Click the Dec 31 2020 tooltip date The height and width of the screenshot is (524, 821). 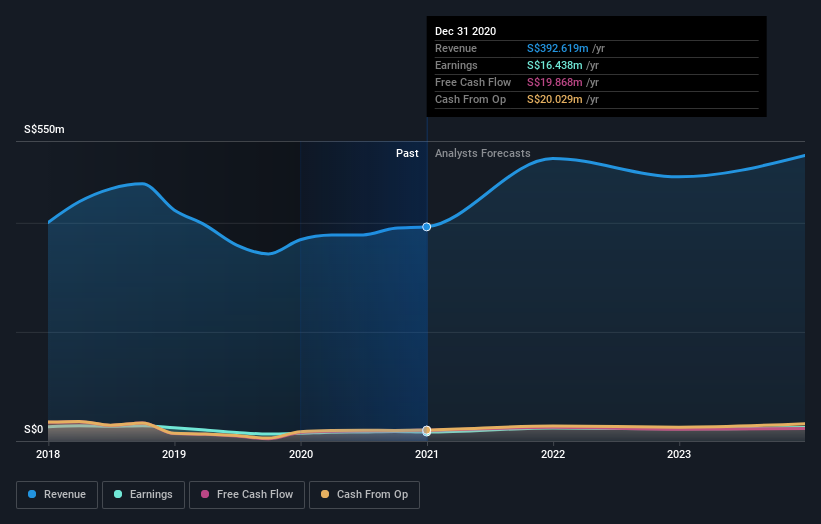[465, 31]
